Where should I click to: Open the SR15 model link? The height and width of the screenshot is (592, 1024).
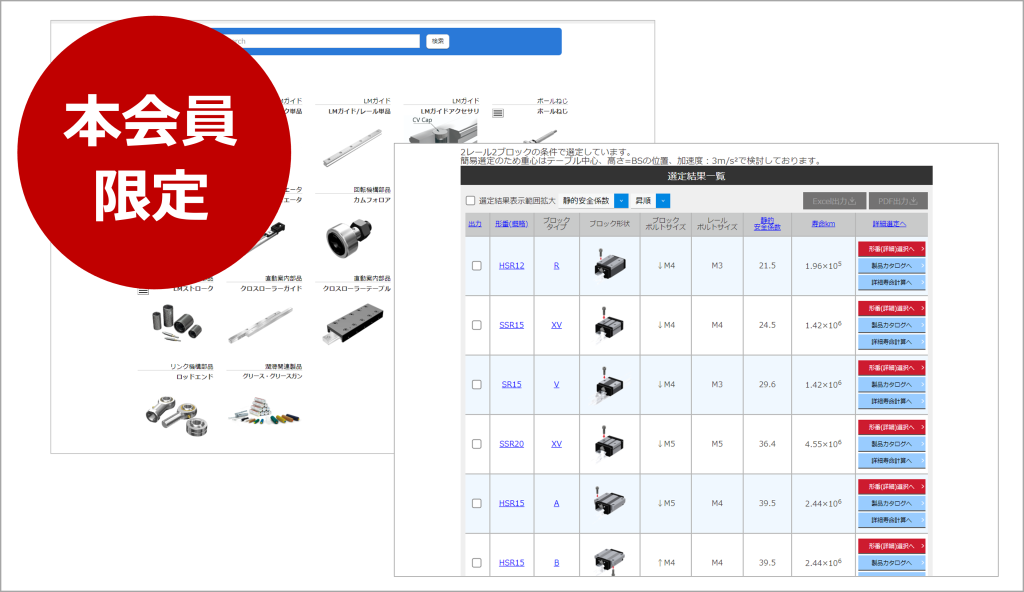coord(511,385)
